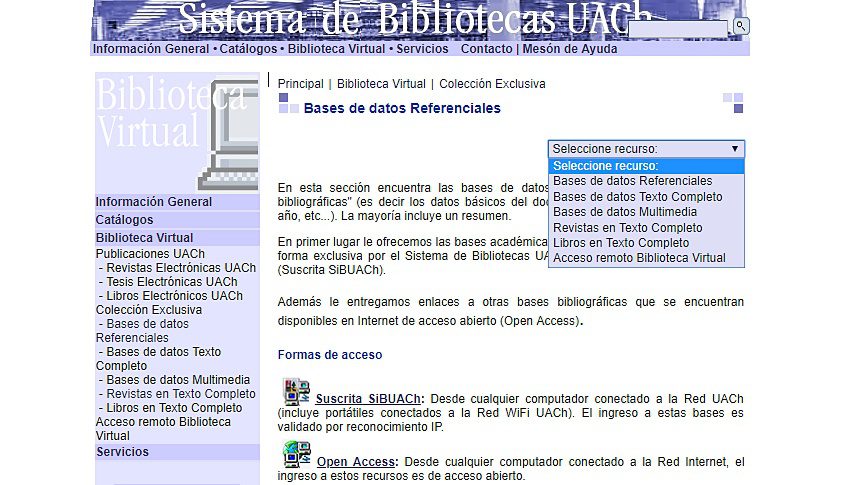Open sidebar 'Bases de datos Referenciales' link
863x485 pixels.
143,331
